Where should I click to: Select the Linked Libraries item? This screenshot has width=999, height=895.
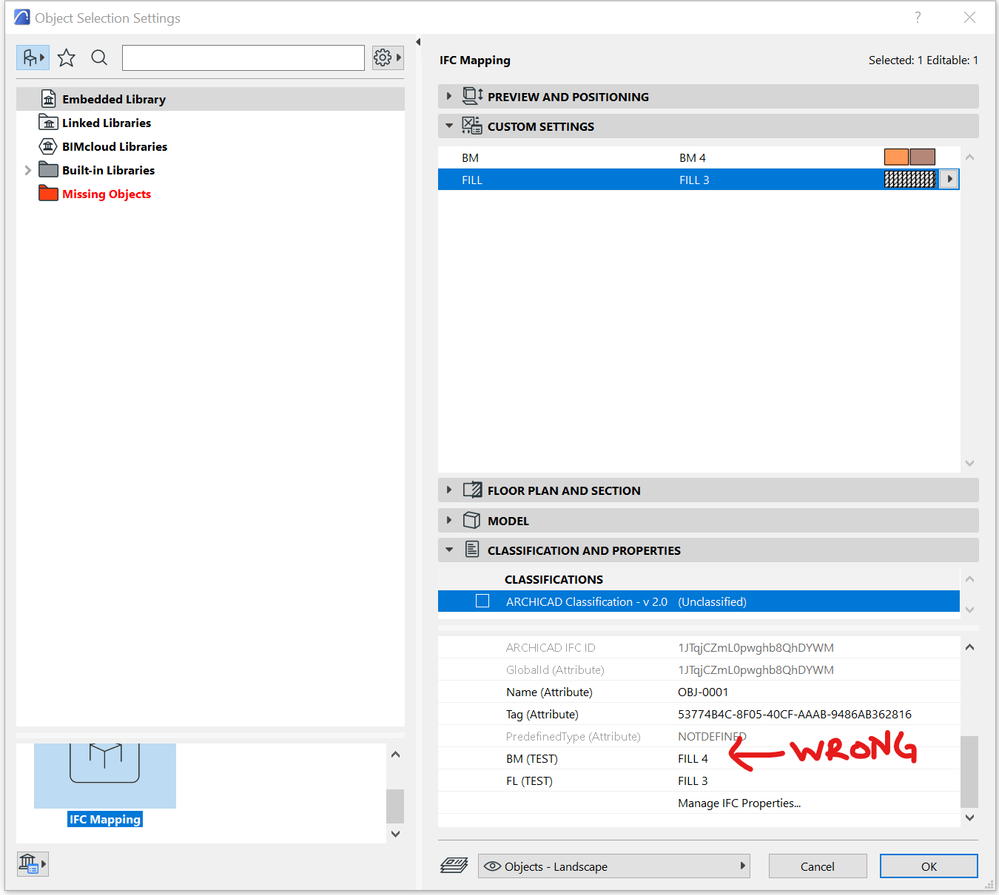pyautogui.click(x=106, y=123)
